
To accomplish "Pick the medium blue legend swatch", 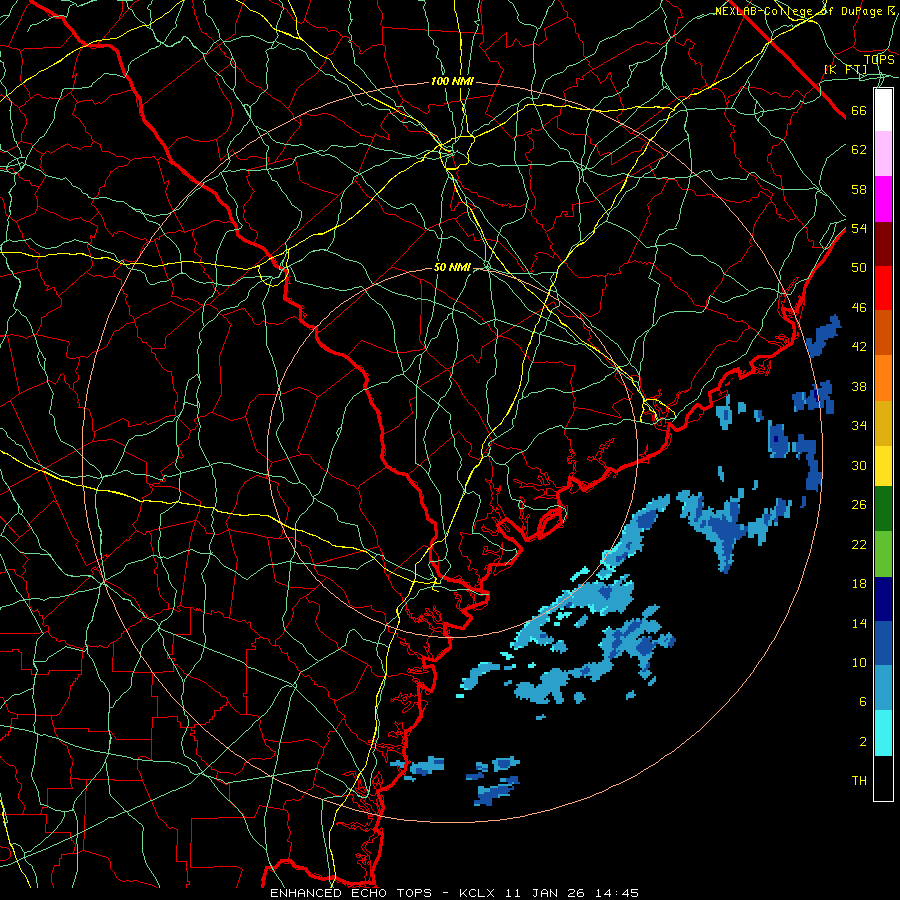I will [883, 643].
